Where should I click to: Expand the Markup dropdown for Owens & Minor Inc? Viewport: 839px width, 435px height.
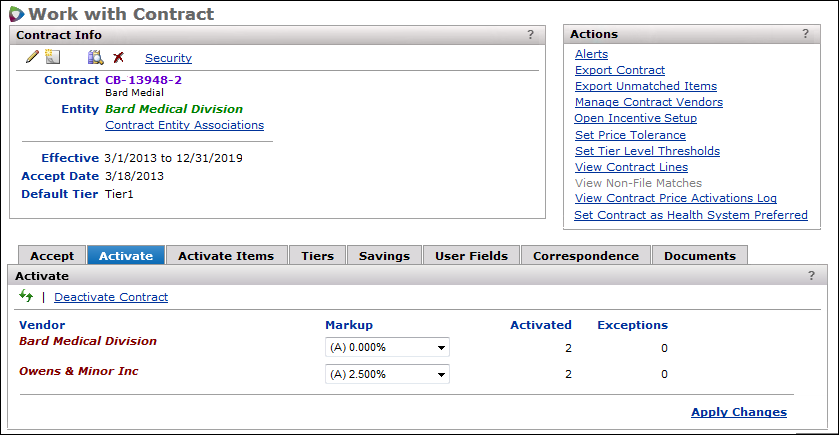(387, 374)
